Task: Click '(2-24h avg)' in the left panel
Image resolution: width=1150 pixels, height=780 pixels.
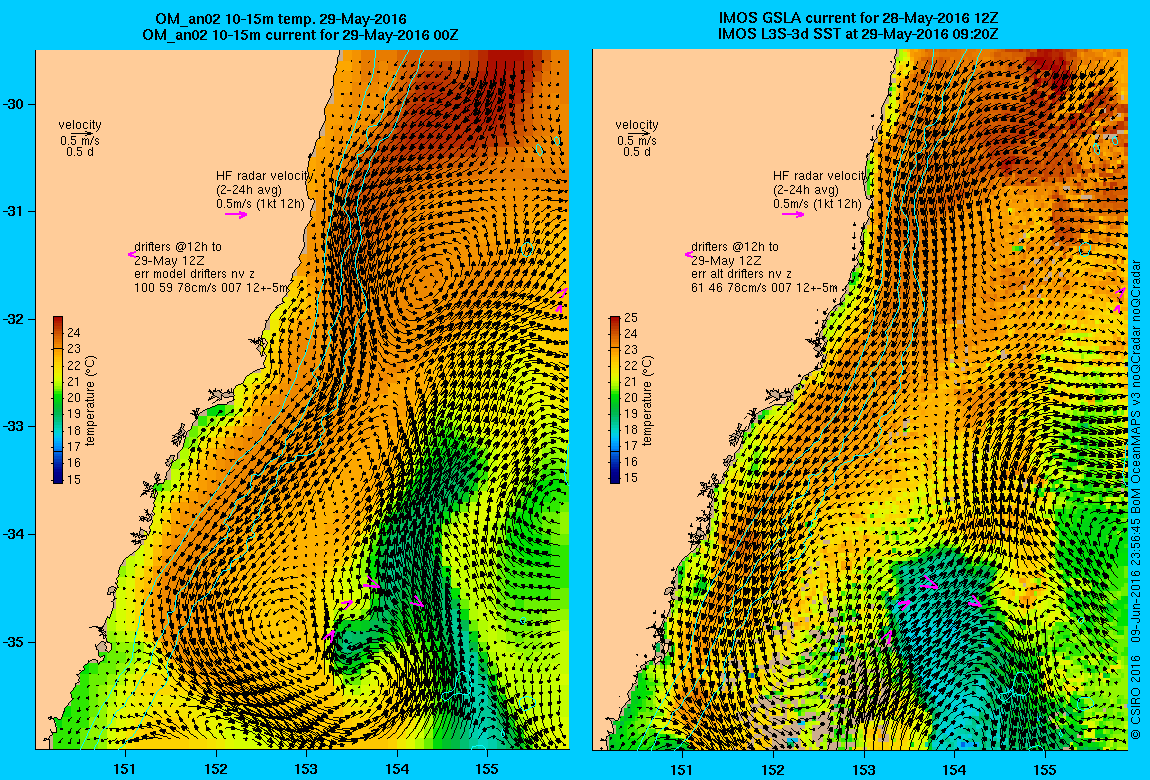Action: (x=249, y=190)
